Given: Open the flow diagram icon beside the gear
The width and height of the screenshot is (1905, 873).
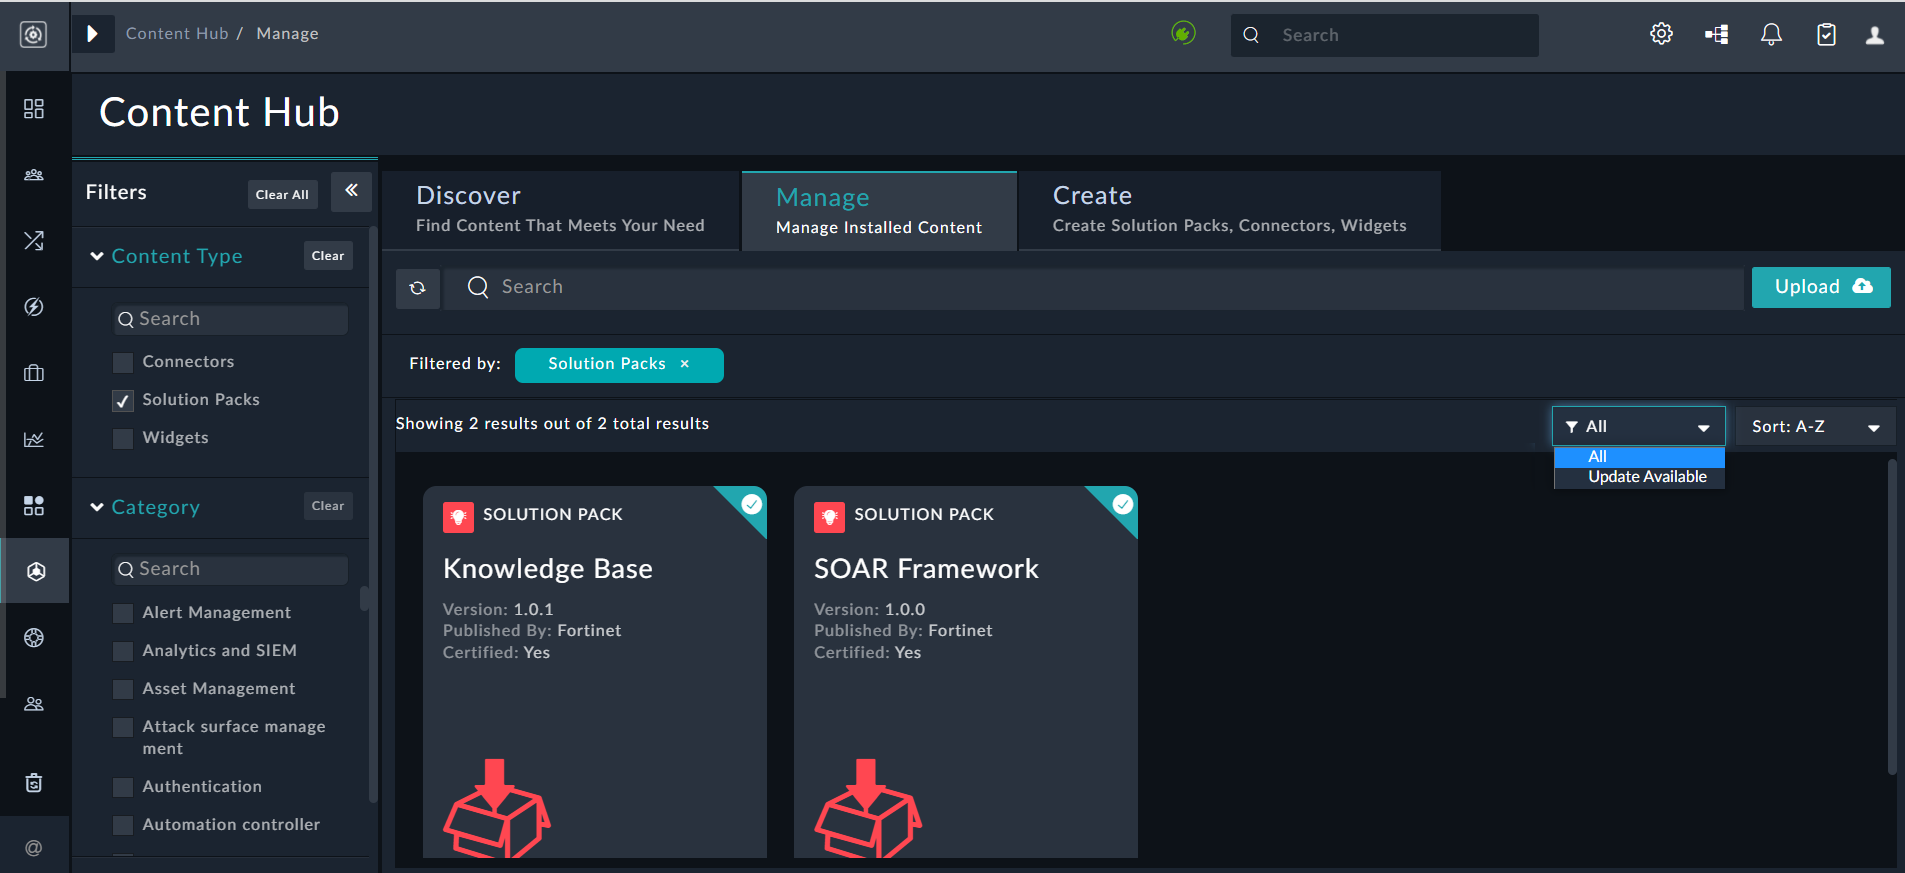Looking at the screenshot, I should tap(1717, 35).
